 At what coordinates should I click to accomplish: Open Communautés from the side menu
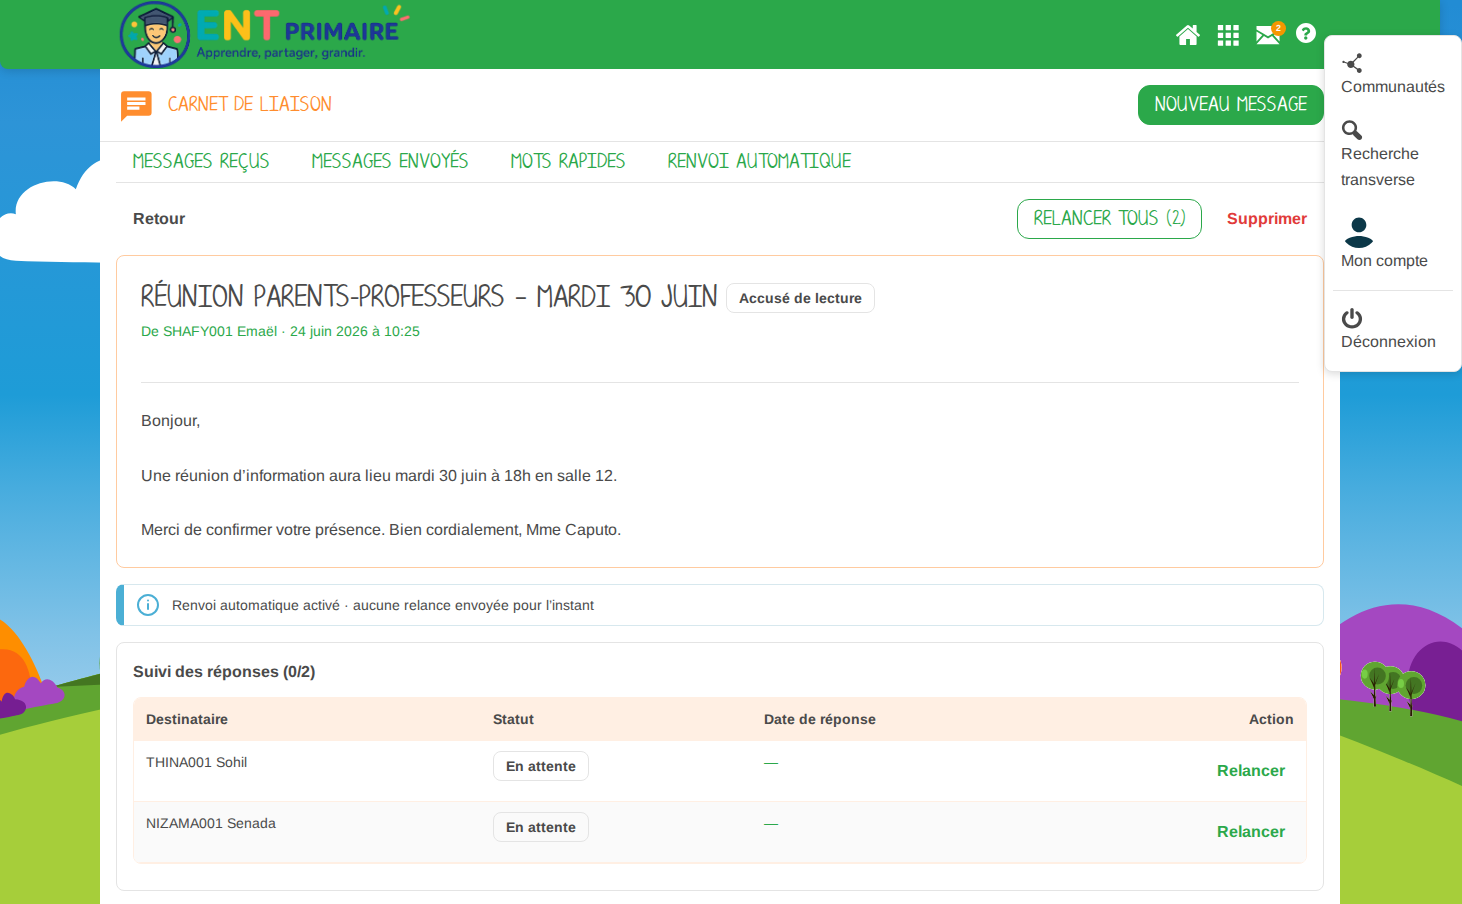click(x=1392, y=75)
